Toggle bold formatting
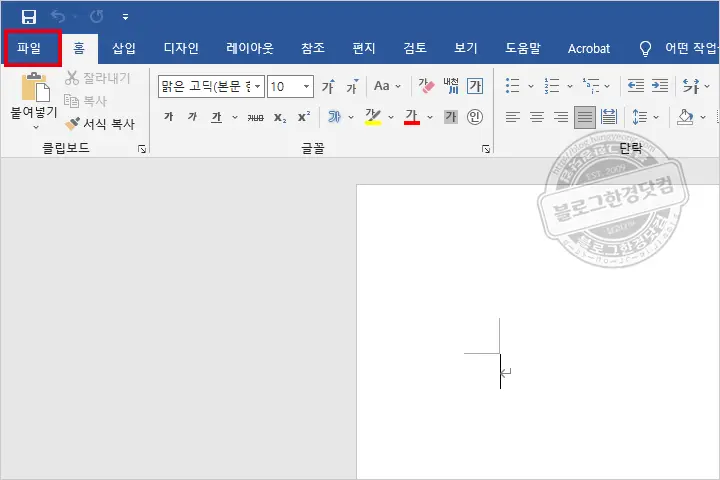This screenshot has width=720, height=480. 169,117
